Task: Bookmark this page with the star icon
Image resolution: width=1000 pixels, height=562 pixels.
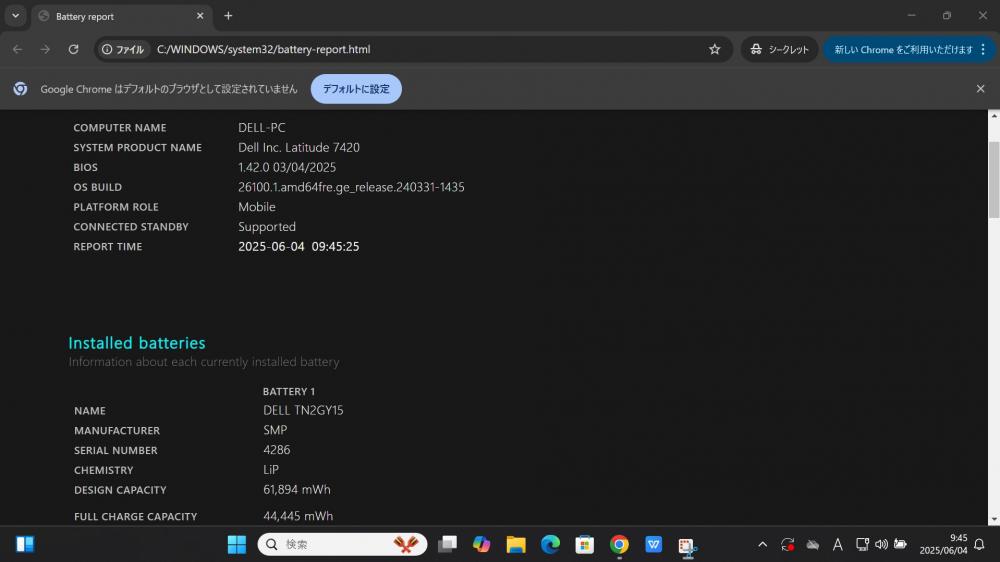Action: pyautogui.click(x=714, y=49)
